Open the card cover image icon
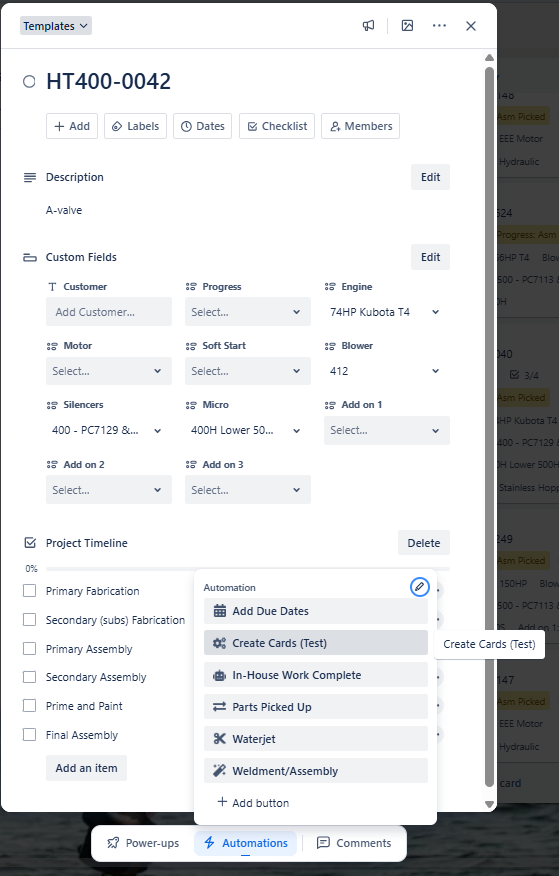Image resolution: width=559 pixels, height=876 pixels. [408, 26]
